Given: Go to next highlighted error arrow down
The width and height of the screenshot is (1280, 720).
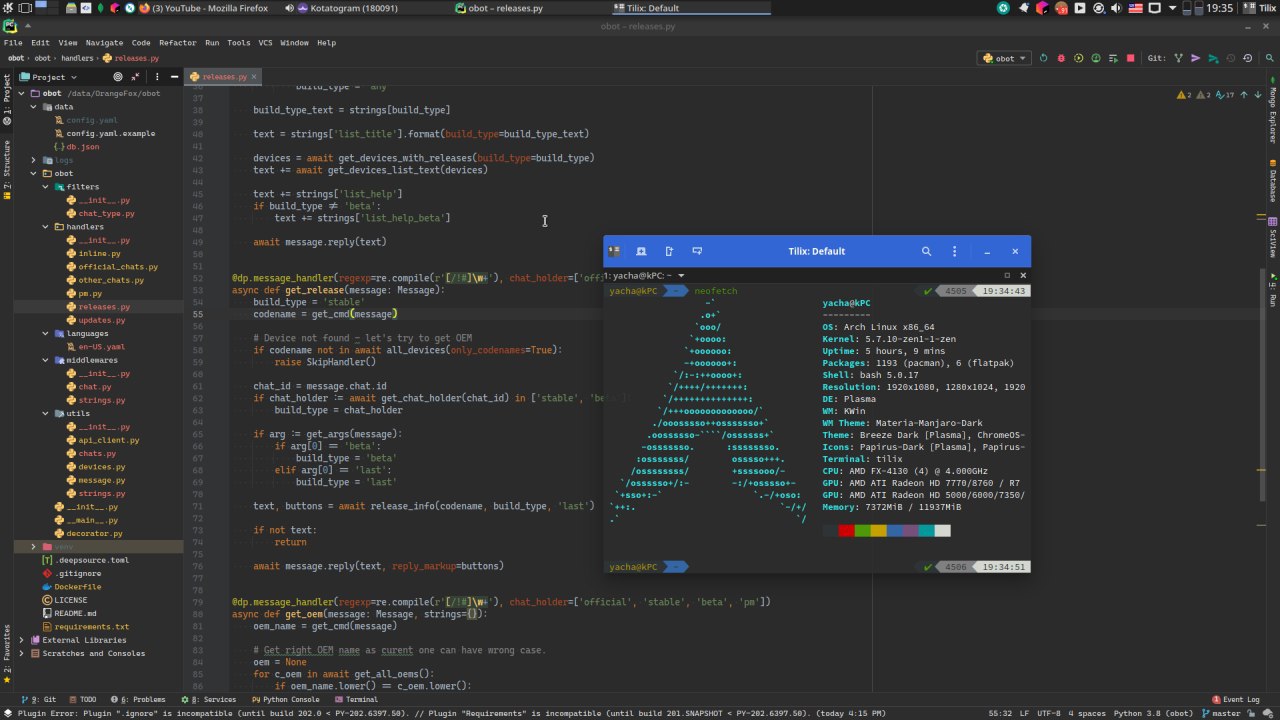Looking at the screenshot, I should click(1258, 95).
